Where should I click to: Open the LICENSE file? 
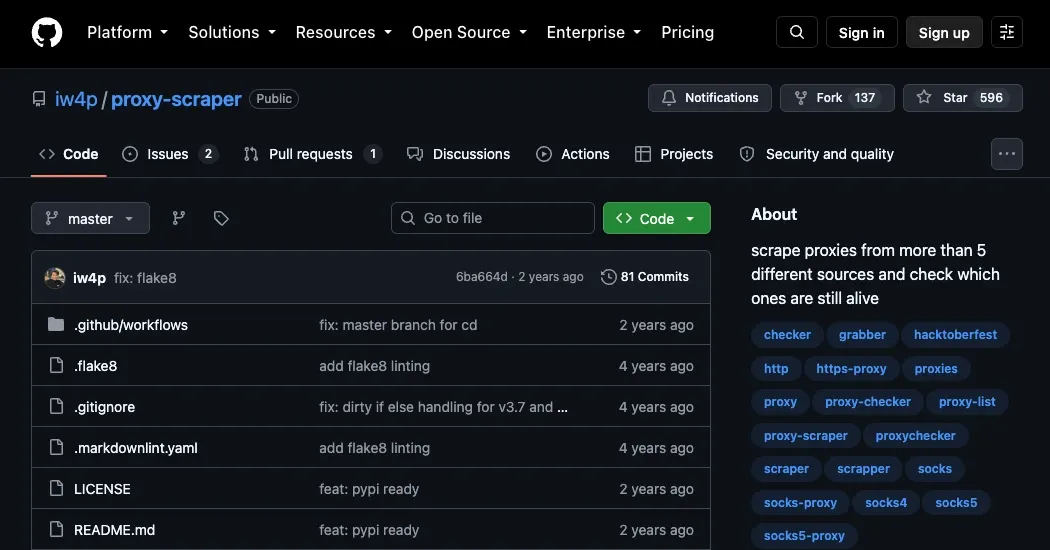[x=102, y=489]
